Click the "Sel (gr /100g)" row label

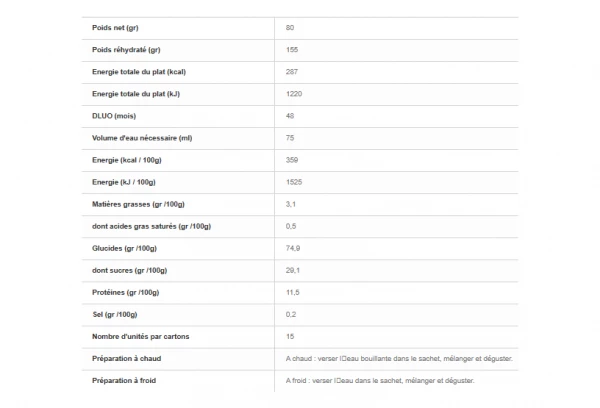(115, 314)
